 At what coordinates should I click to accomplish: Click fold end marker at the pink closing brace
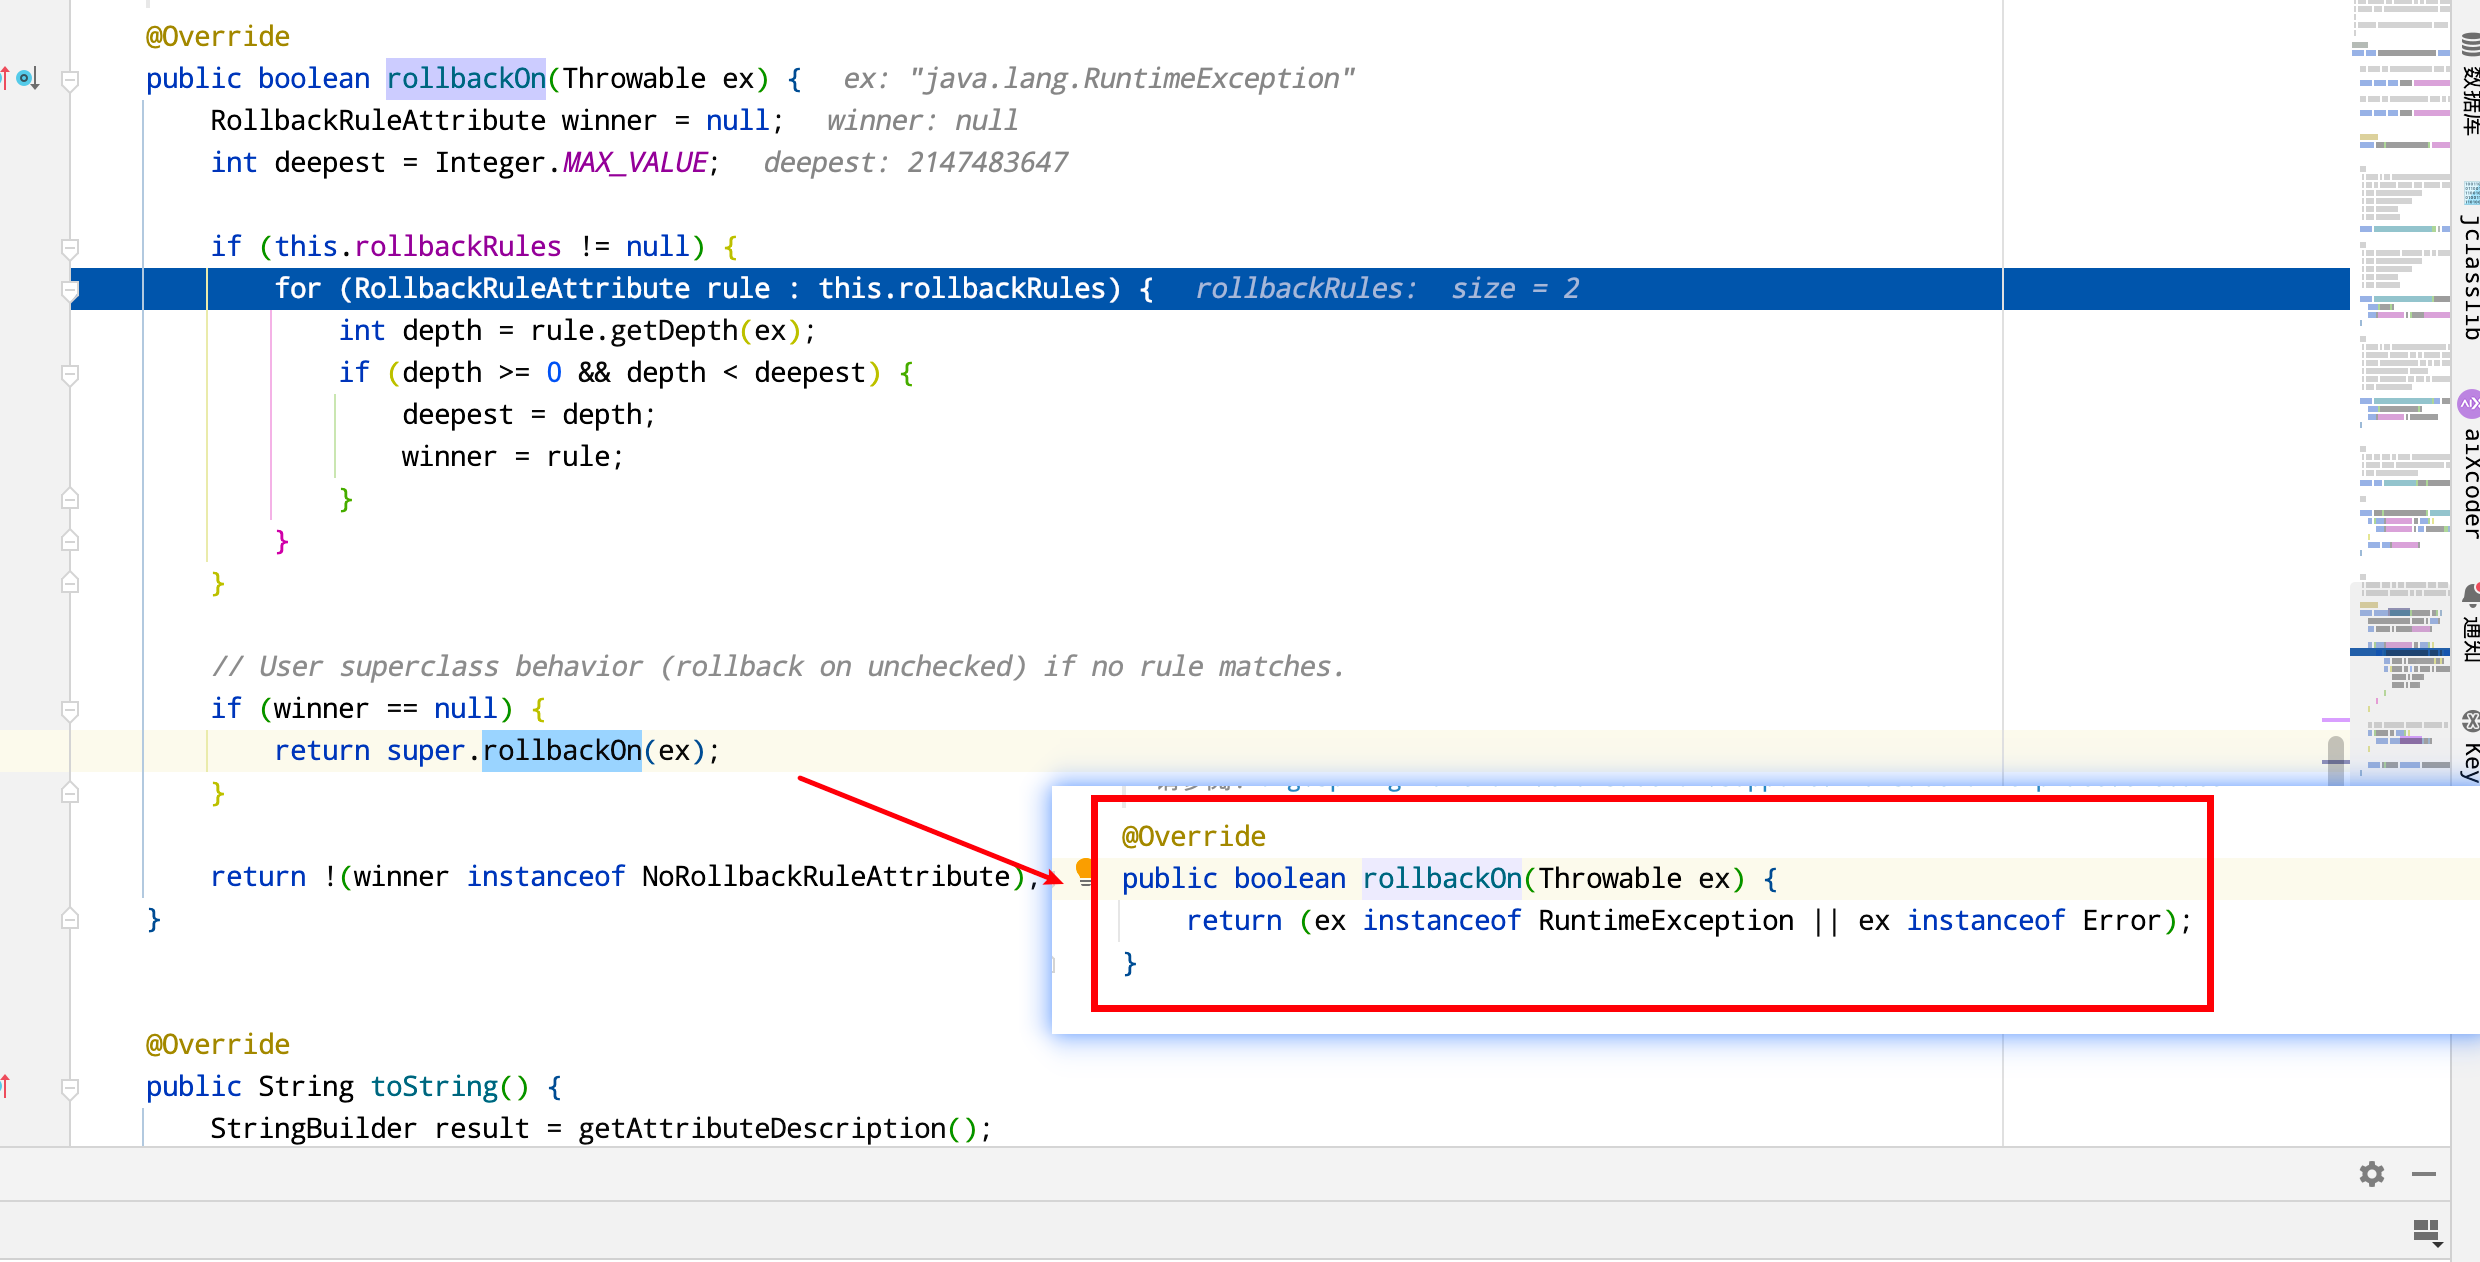(x=70, y=540)
